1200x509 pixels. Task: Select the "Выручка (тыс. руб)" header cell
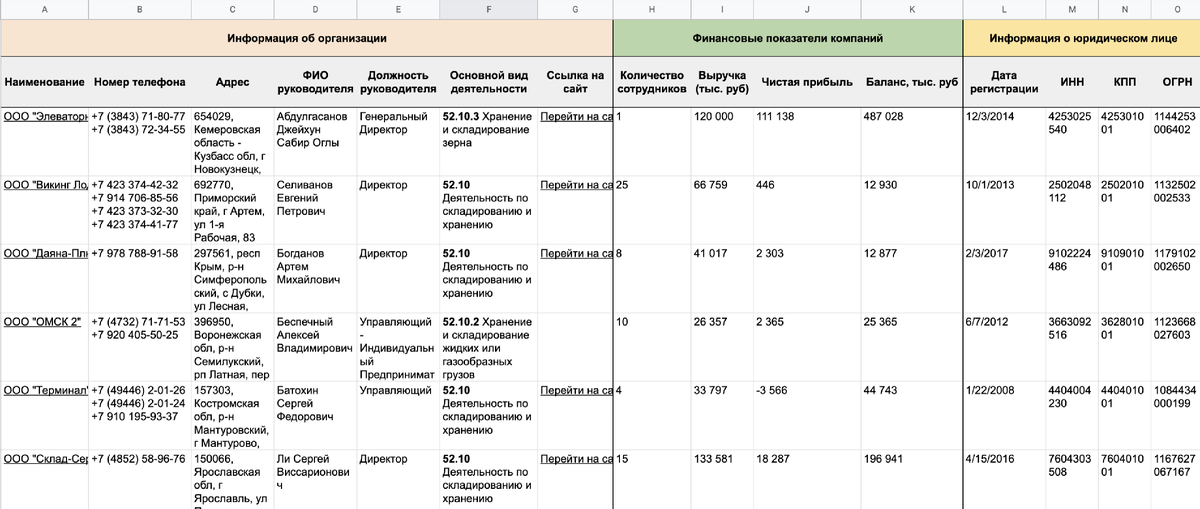click(x=723, y=81)
